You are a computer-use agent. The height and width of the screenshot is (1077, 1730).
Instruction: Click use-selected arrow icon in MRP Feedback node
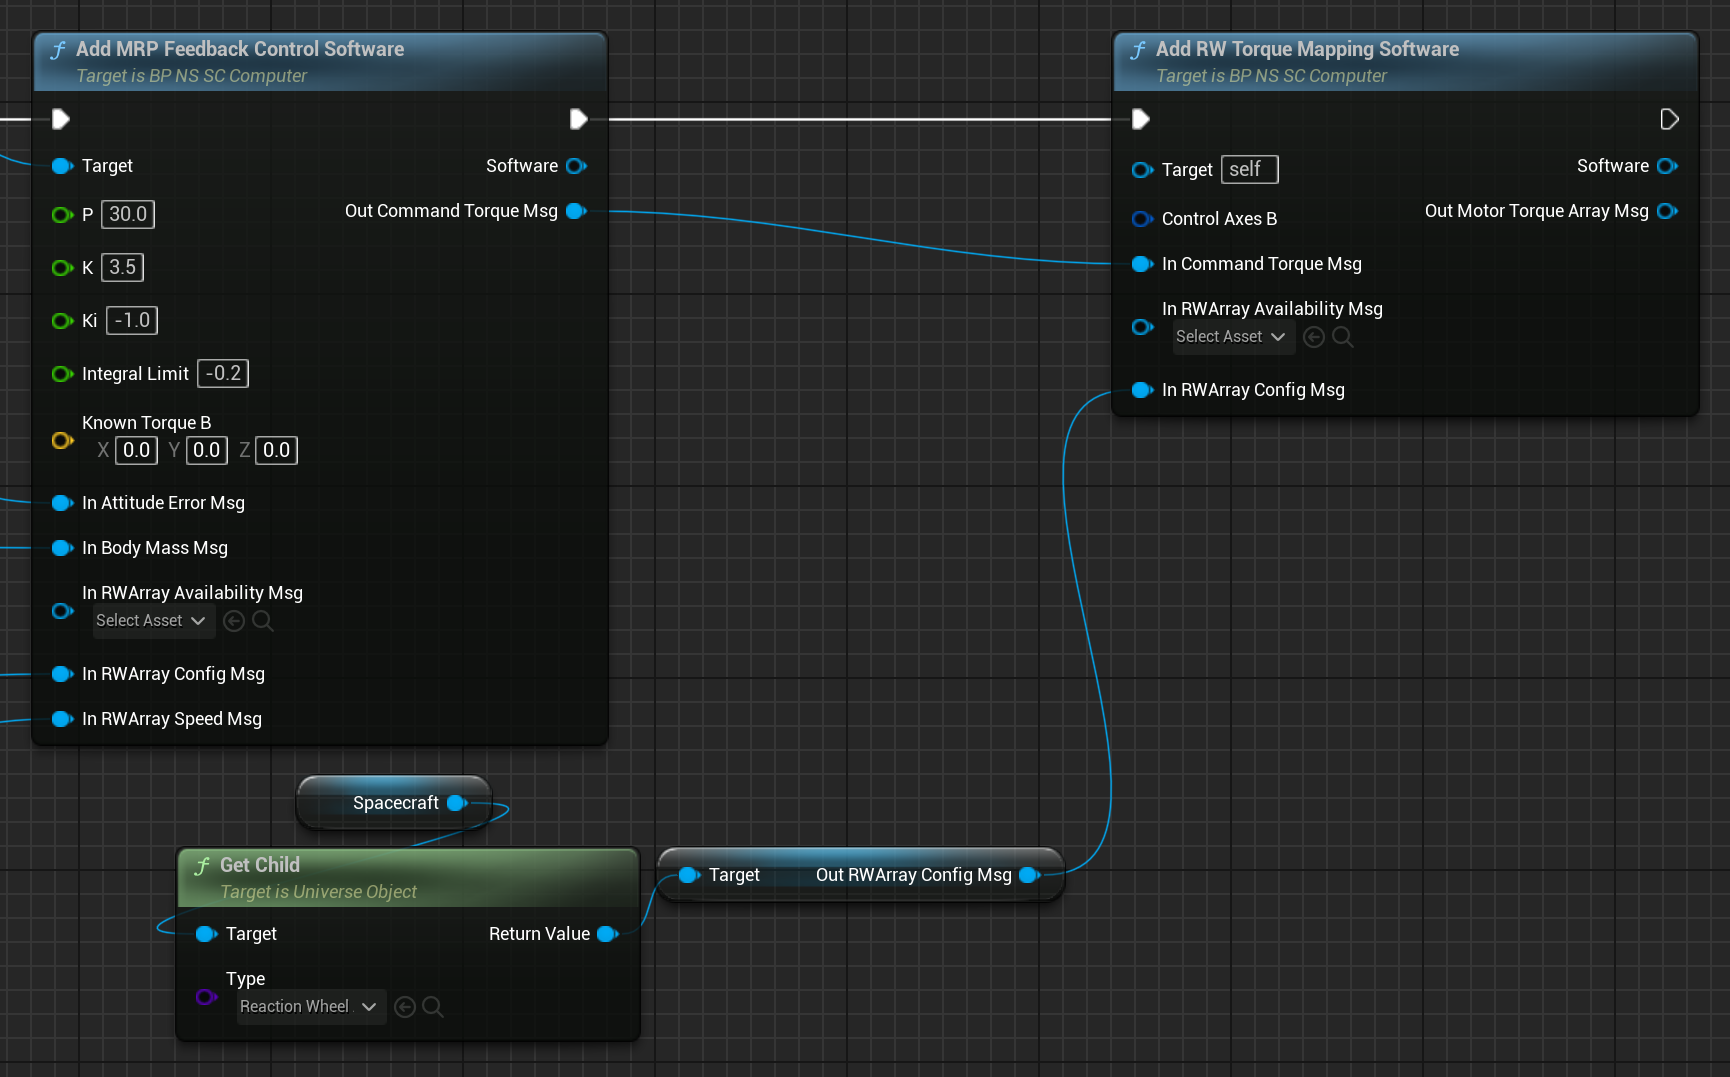tap(234, 621)
